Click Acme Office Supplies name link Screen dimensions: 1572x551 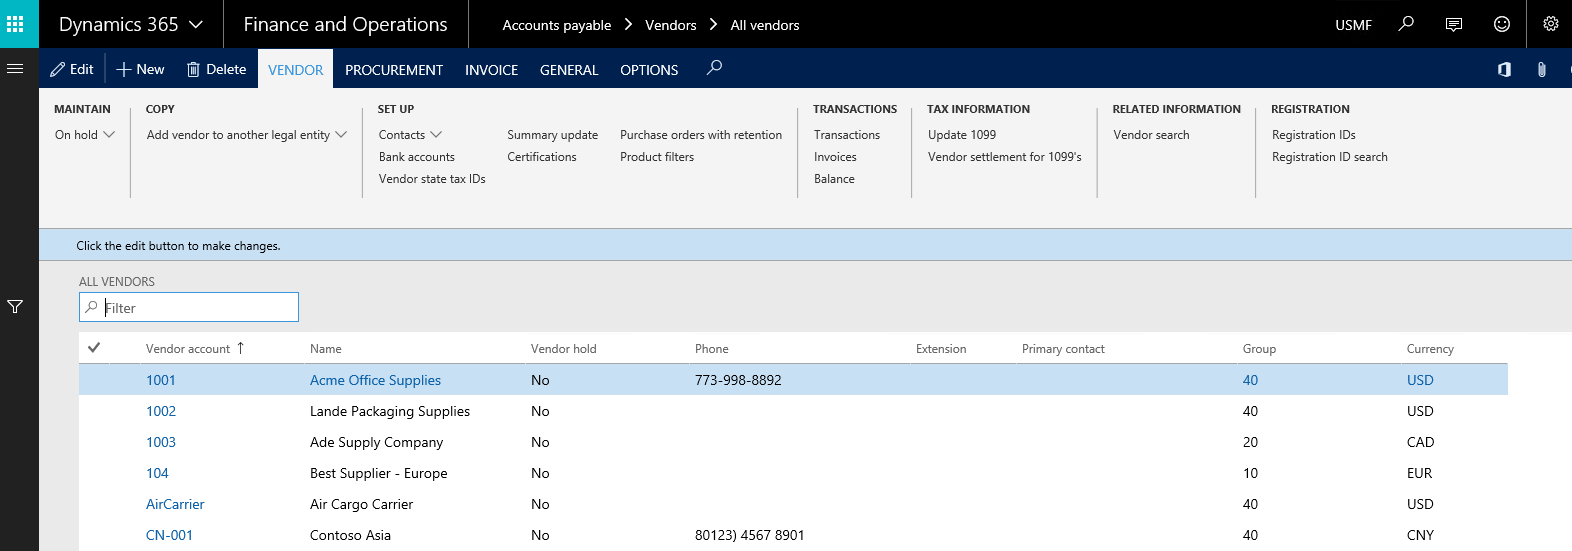375,380
